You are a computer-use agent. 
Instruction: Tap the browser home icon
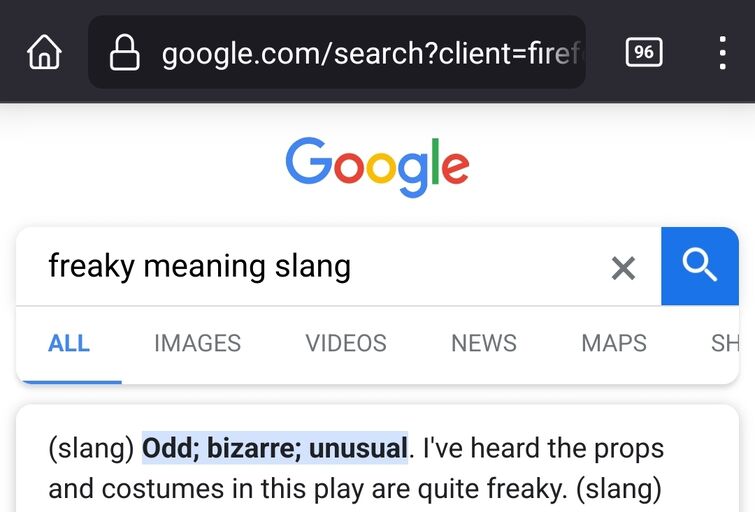click(x=44, y=52)
